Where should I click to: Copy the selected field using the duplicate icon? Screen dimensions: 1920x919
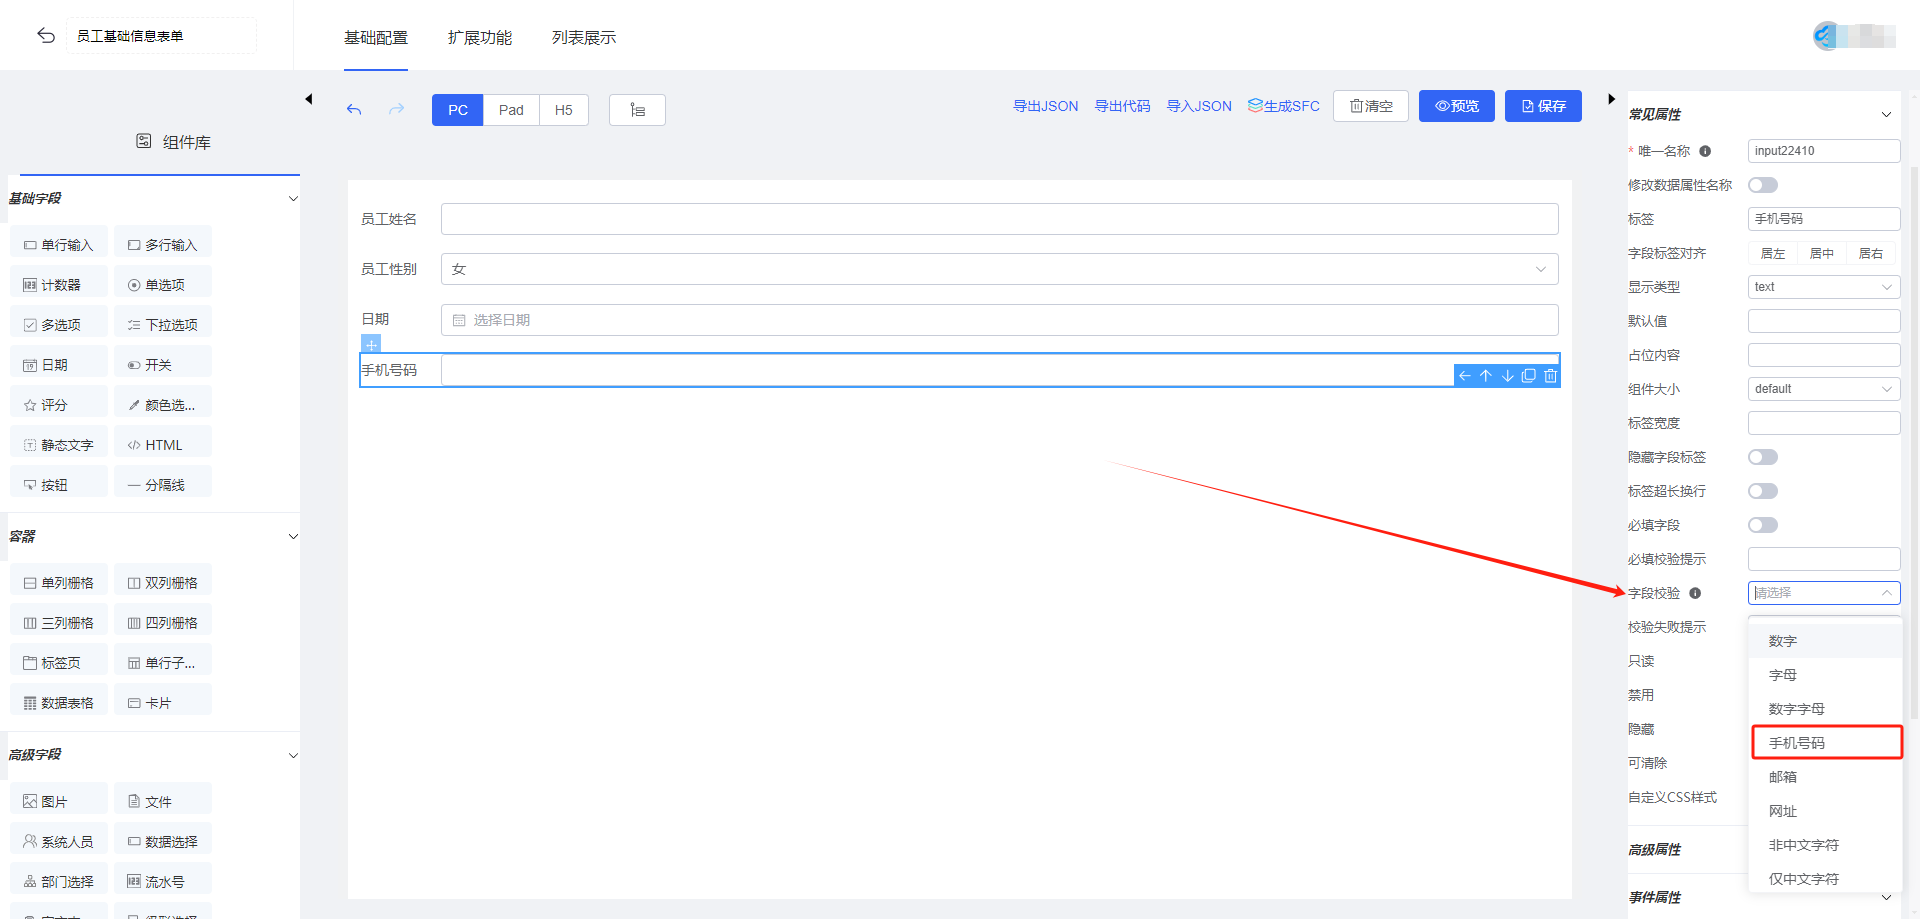click(x=1528, y=376)
